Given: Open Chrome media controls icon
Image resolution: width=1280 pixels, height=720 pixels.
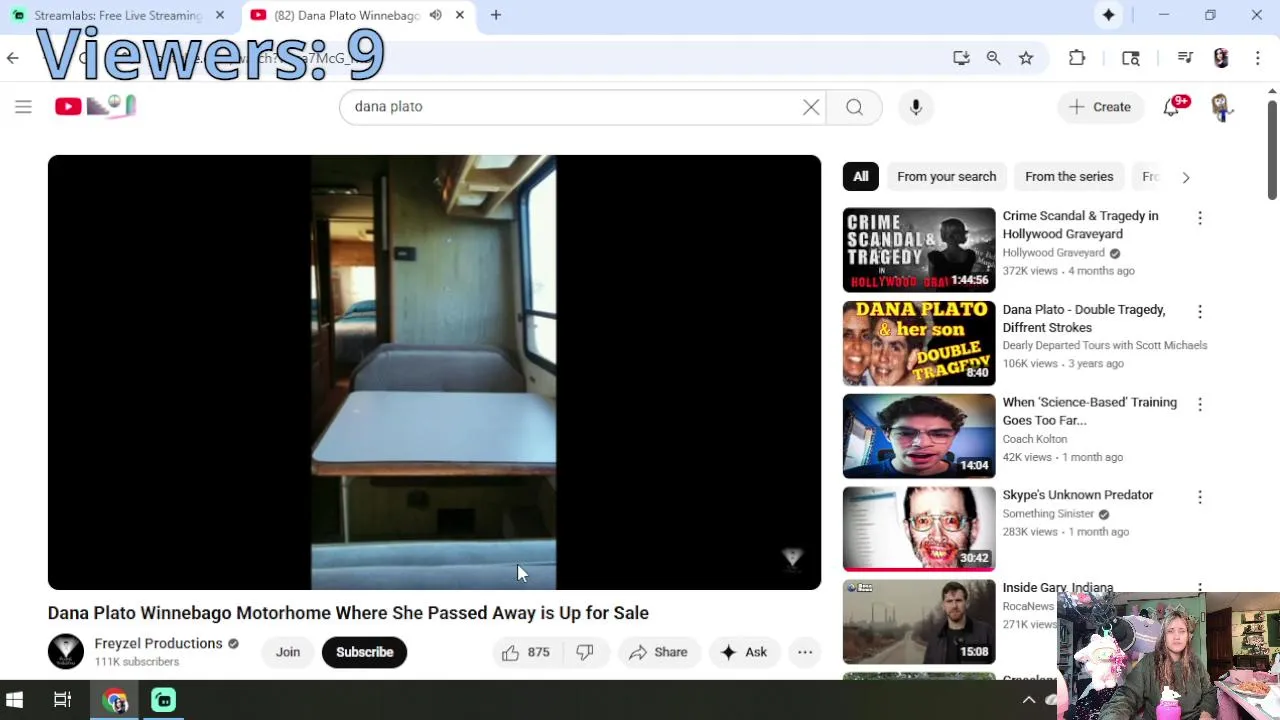Looking at the screenshot, I should (x=1185, y=58).
